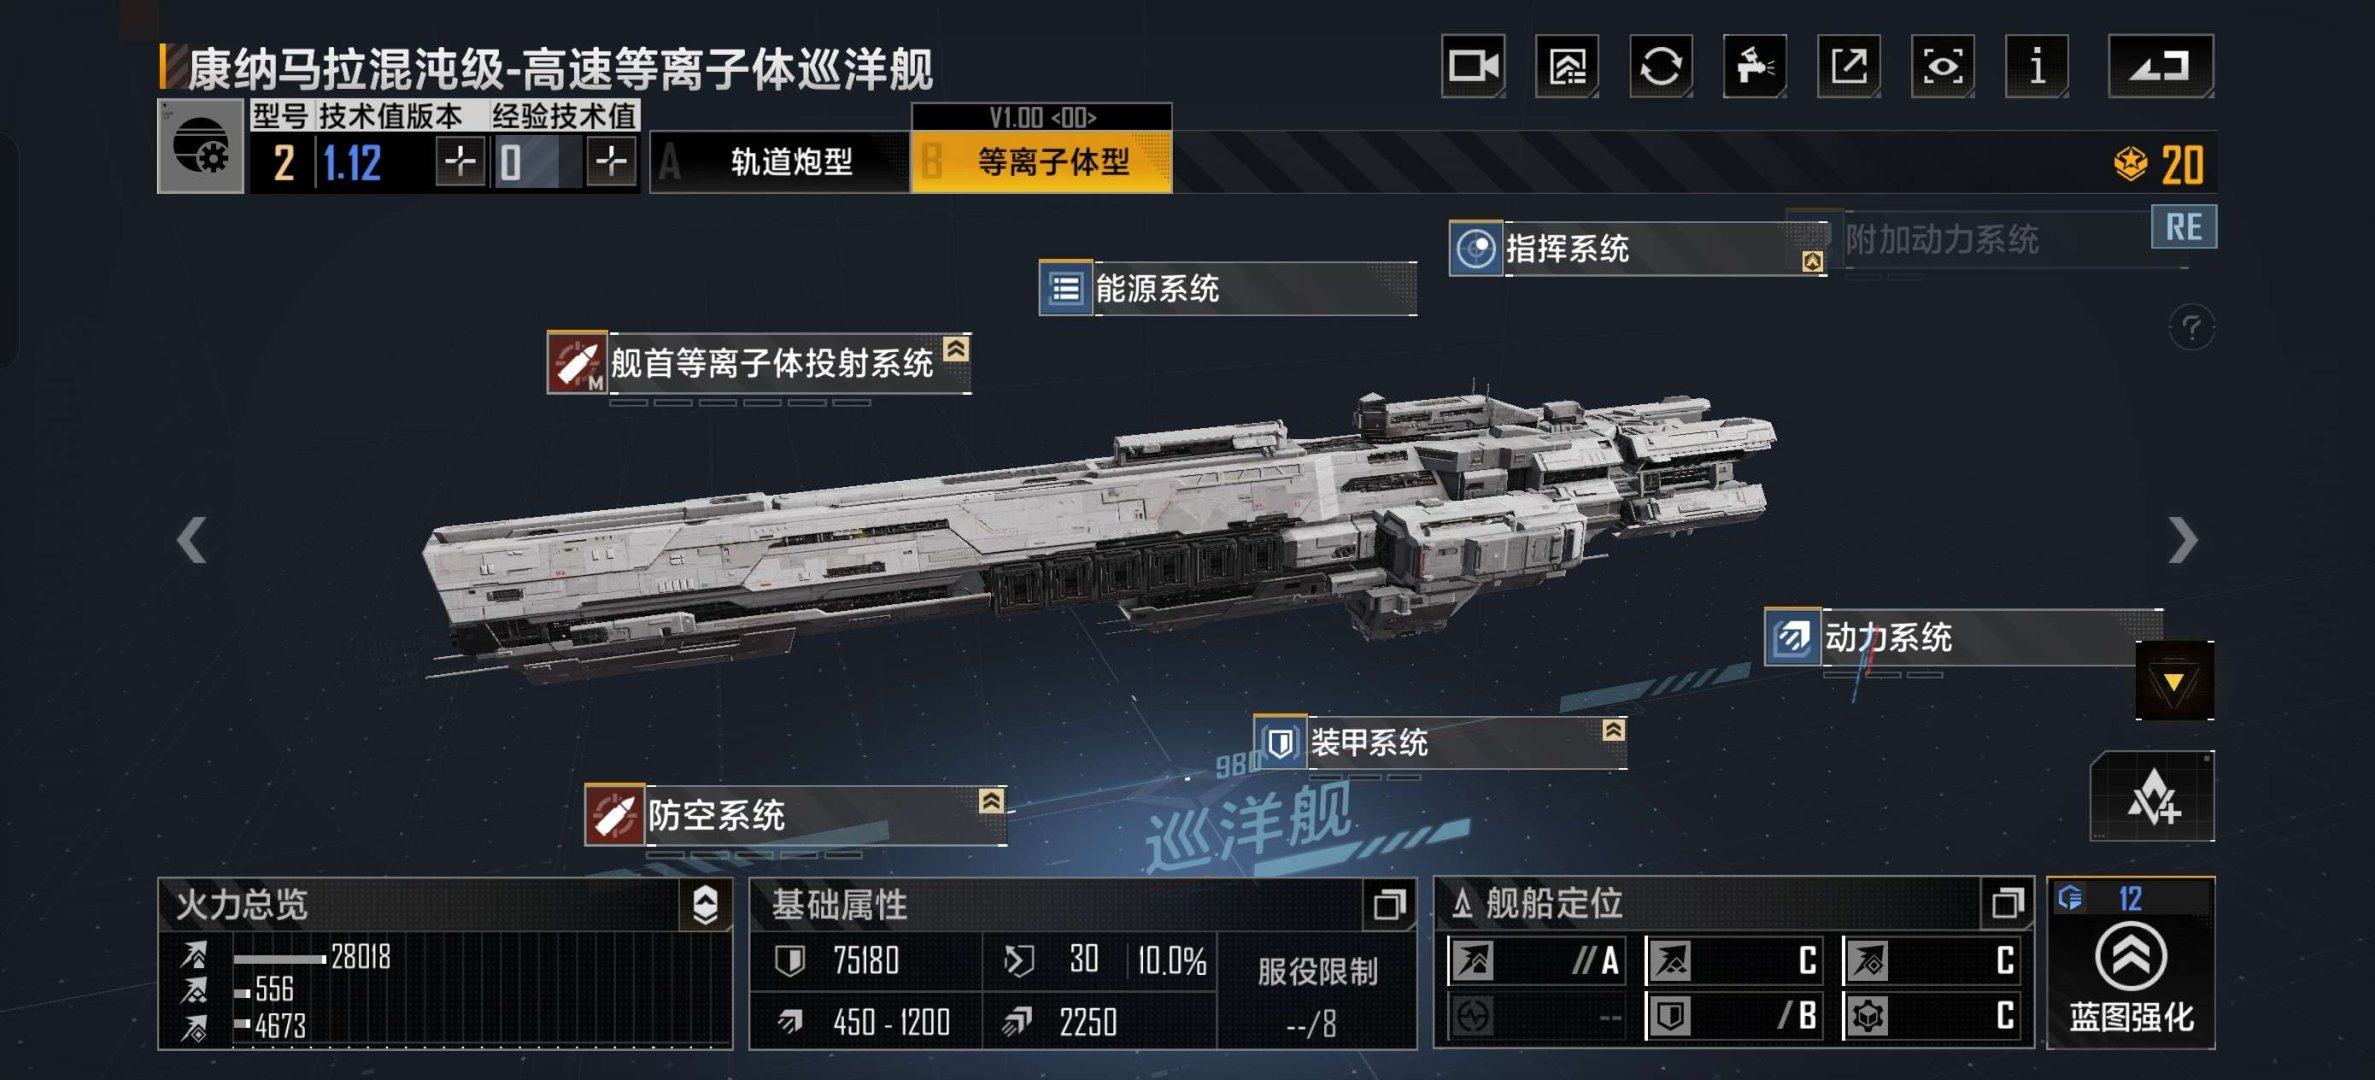
Task: Expand the 火力总览 panel arrows
Action: pyautogui.click(x=705, y=905)
